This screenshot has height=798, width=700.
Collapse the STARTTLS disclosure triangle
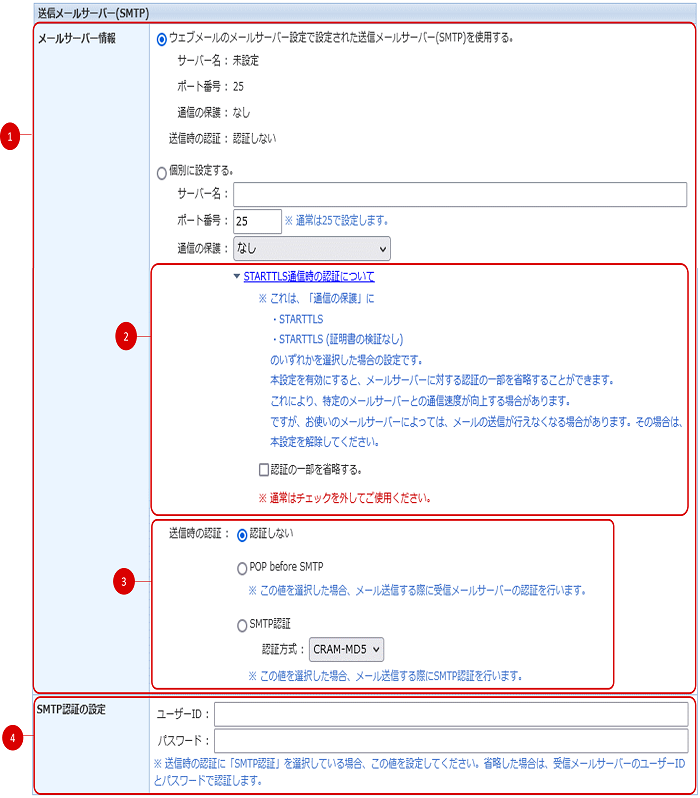coord(237,276)
